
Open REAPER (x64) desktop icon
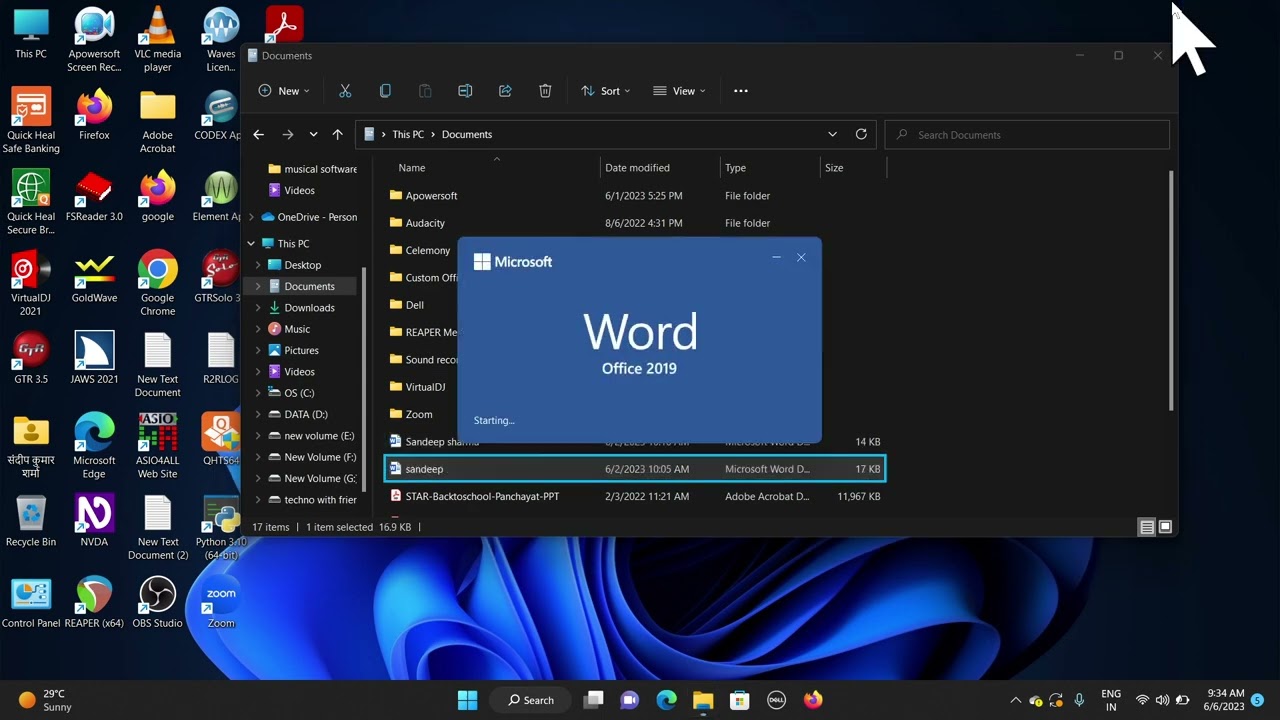[94, 602]
